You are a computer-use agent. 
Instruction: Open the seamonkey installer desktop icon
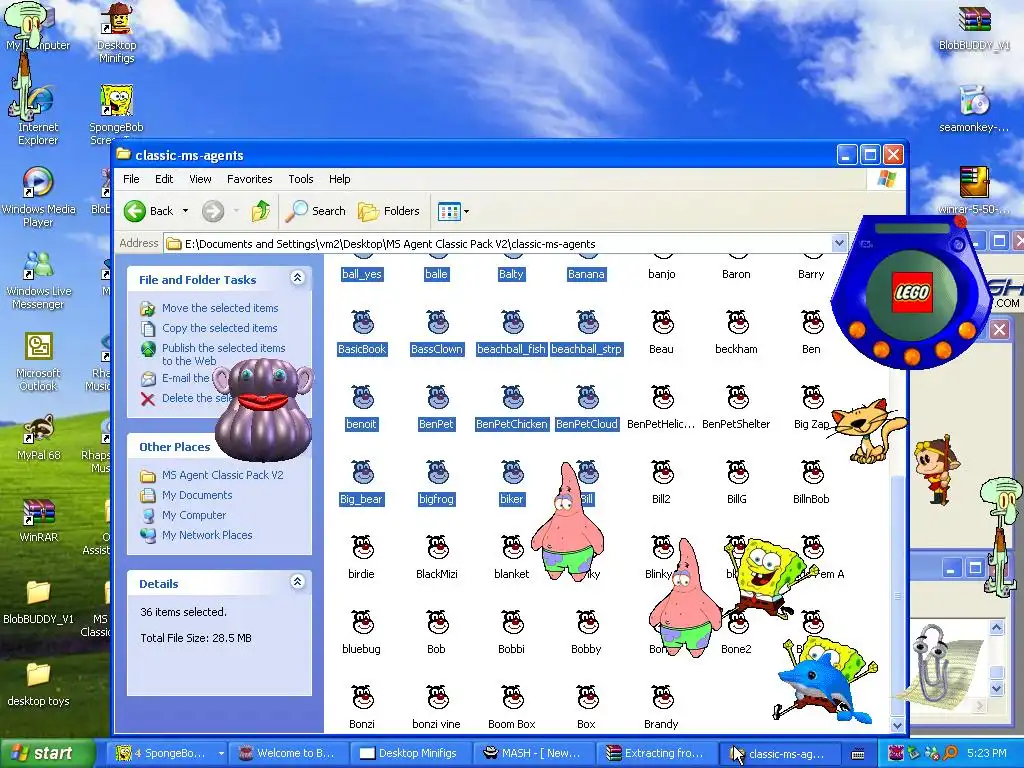(974, 108)
